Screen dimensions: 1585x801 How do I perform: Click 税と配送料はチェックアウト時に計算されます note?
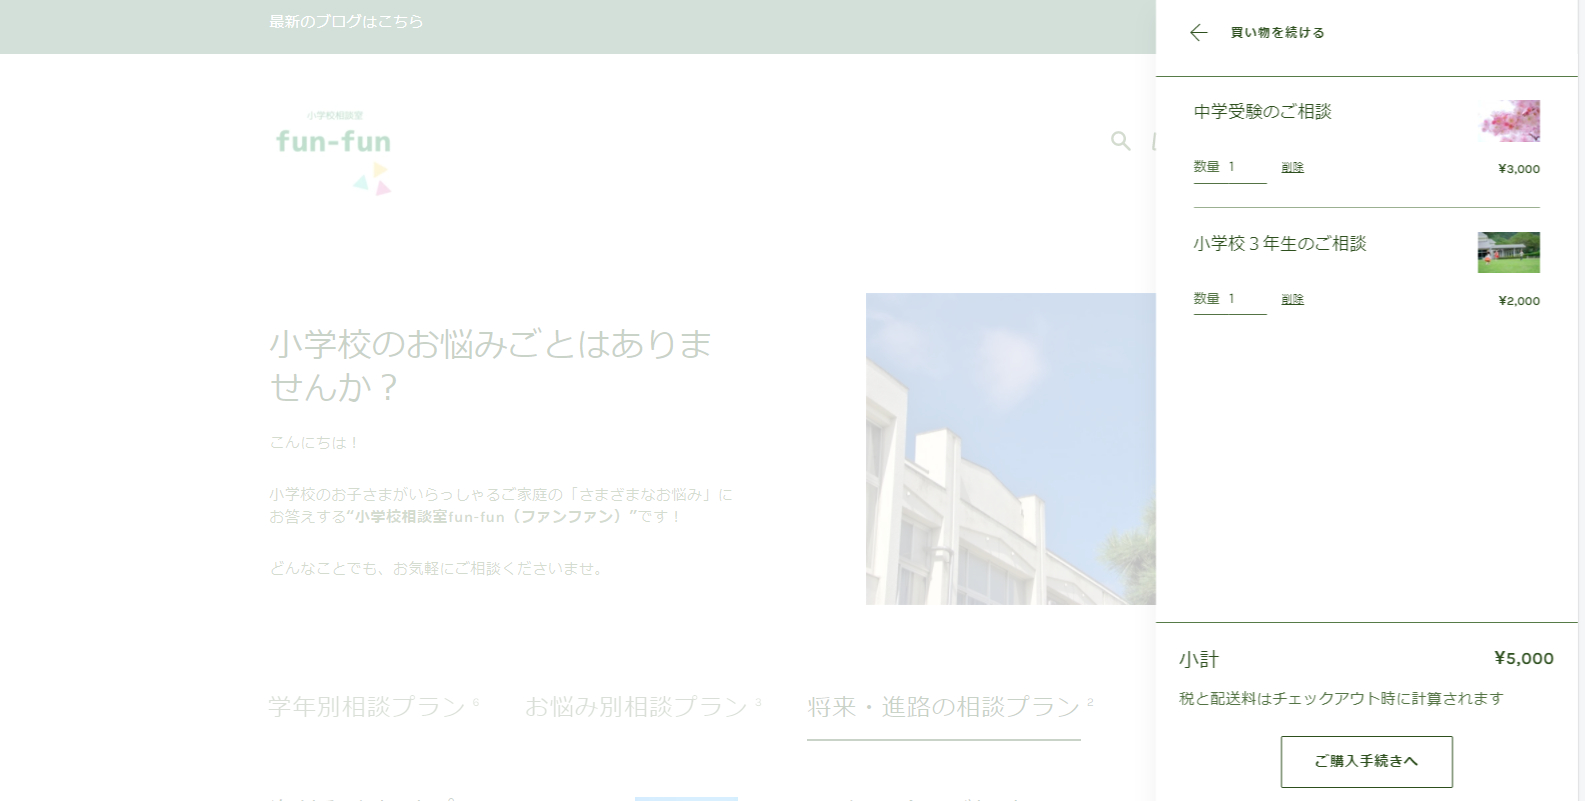coord(1341,699)
